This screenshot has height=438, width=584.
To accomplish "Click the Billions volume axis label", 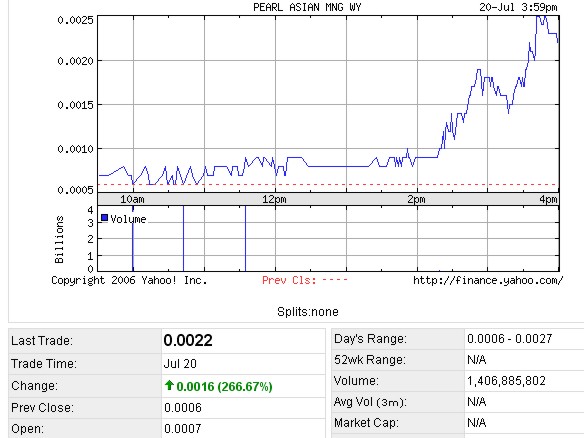I will (59, 239).
